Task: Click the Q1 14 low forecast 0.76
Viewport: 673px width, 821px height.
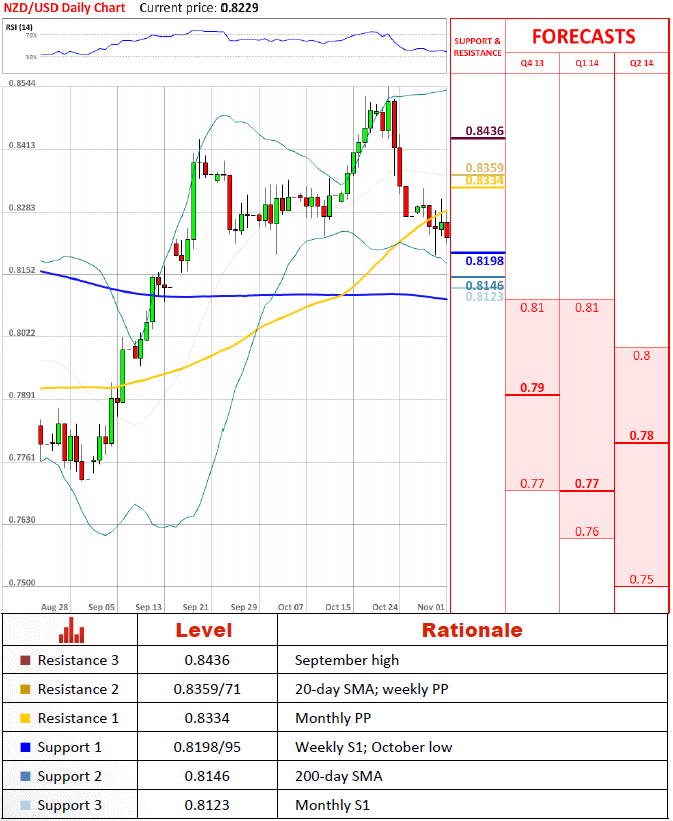Action: click(x=587, y=531)
